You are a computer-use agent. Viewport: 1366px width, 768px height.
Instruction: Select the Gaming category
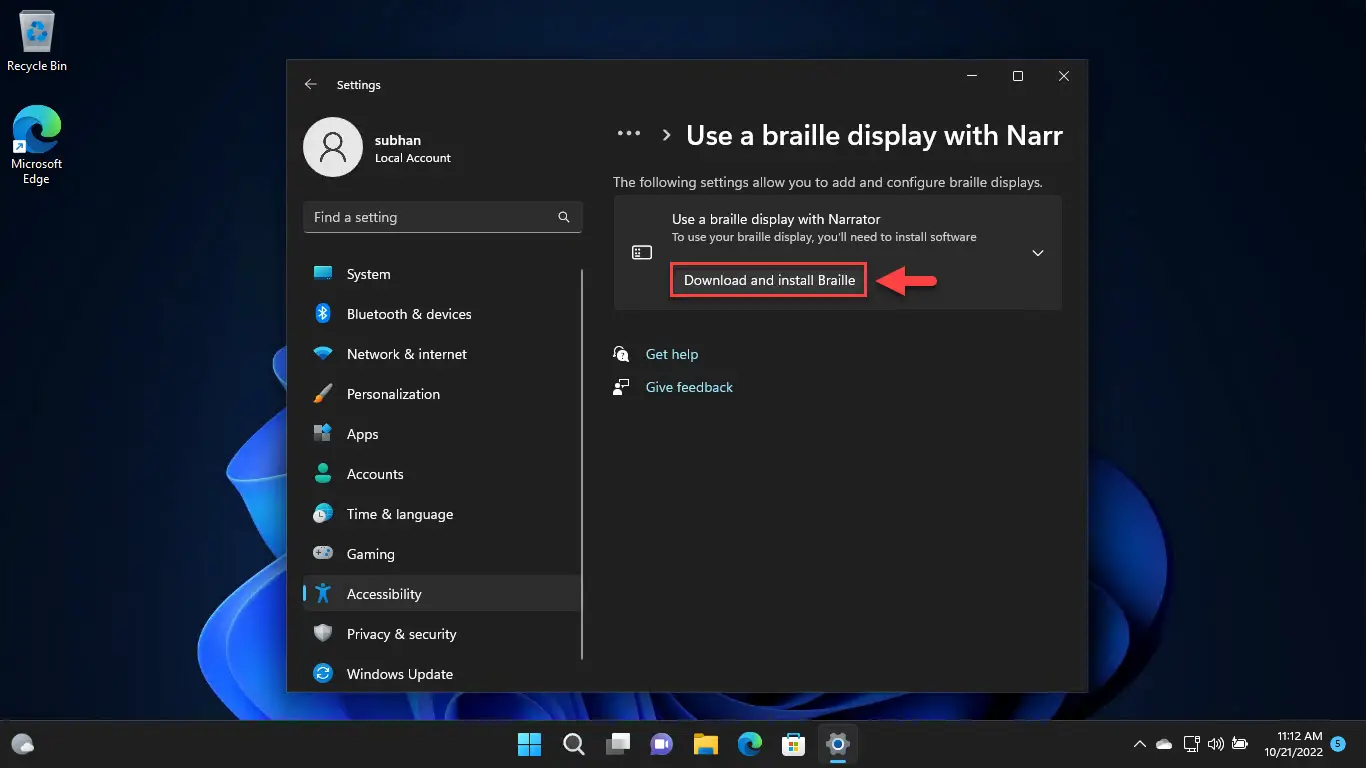[442, 554]
